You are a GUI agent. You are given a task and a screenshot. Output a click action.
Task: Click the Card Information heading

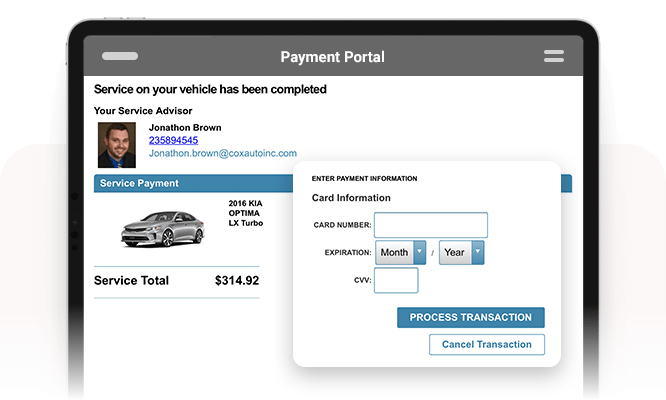coord(351,198)
